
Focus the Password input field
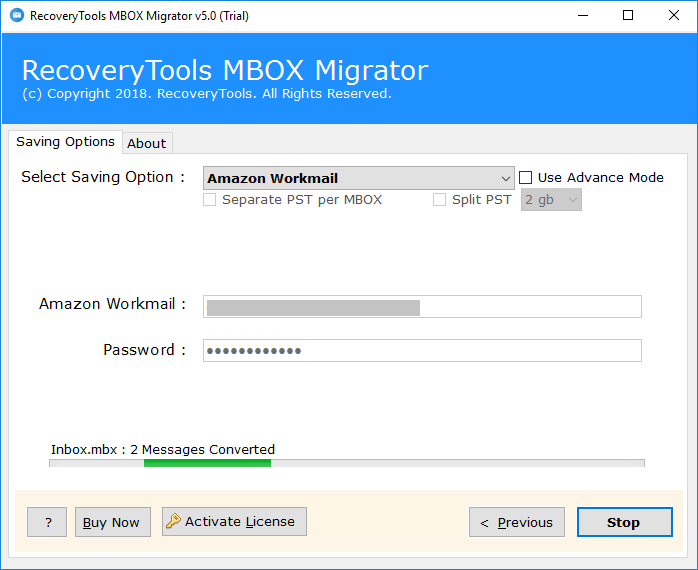click(x=422, y=350)
